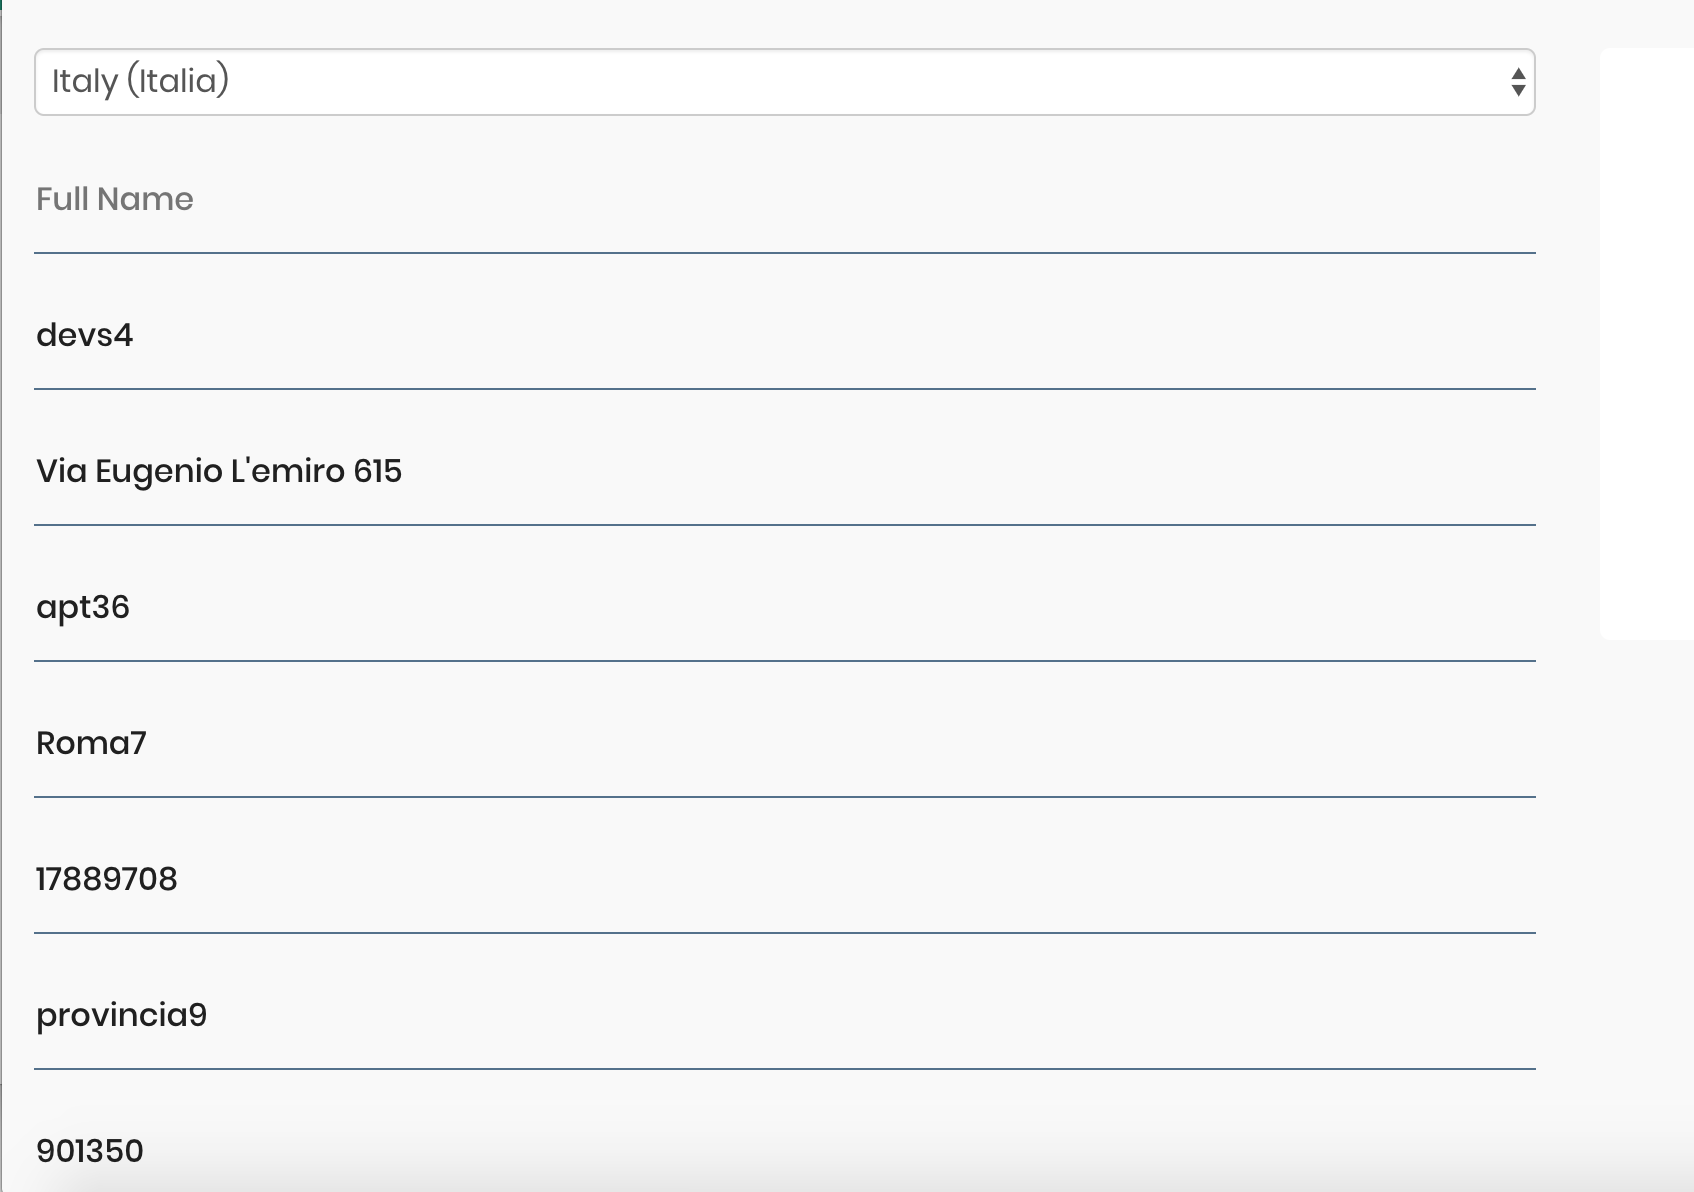1694x1192 pixels.
Task: Click the (Italia) text in country selector
Action: 178,82
